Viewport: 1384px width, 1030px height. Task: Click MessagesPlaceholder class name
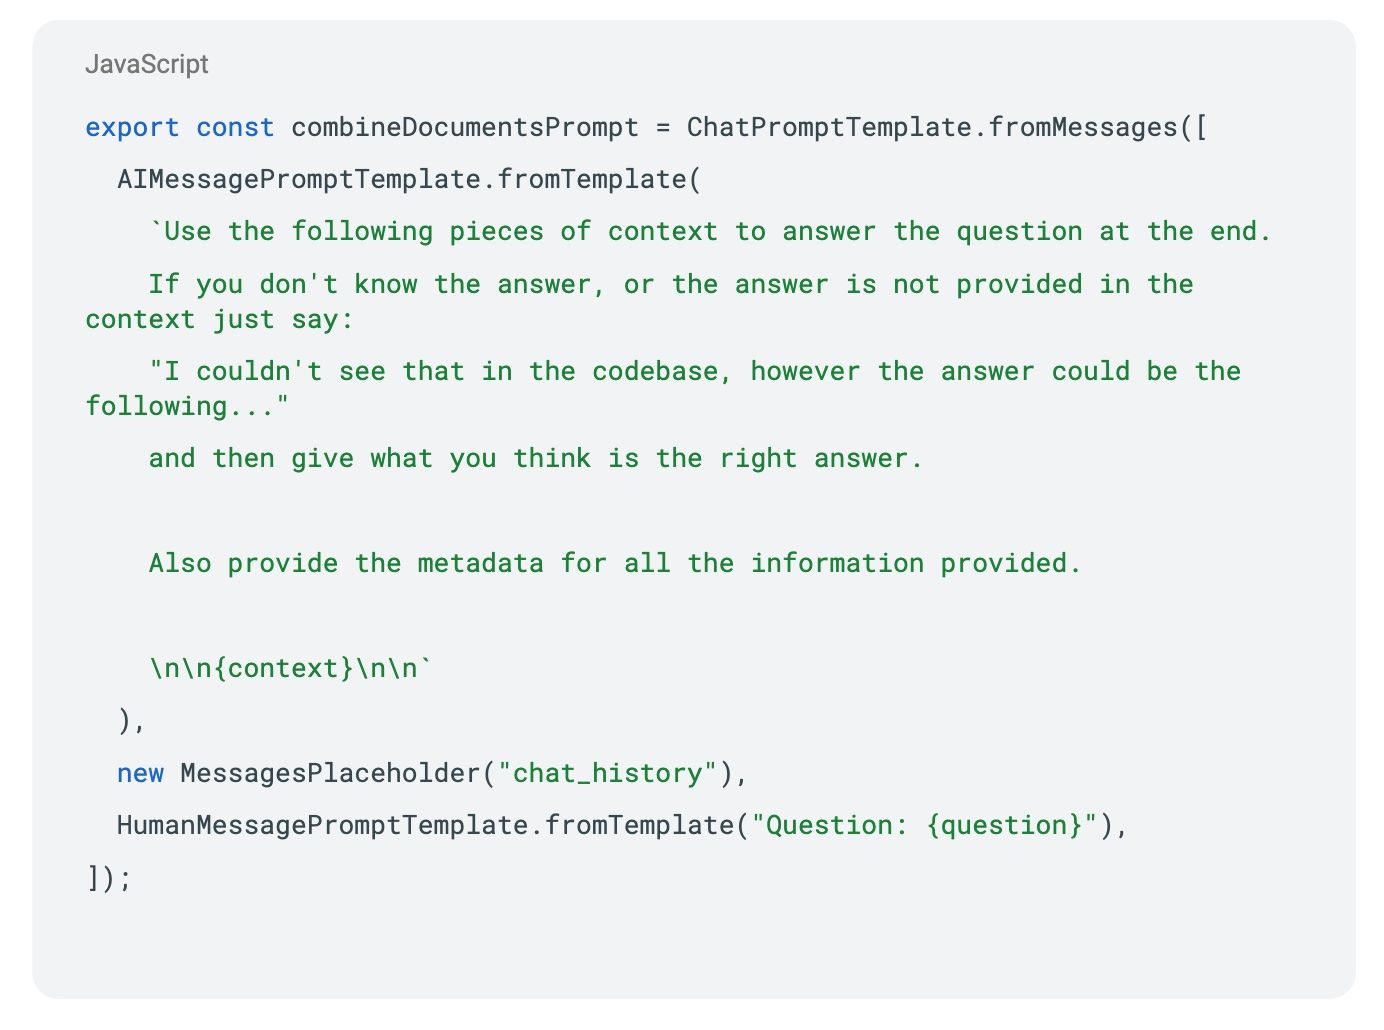[331, 773]
